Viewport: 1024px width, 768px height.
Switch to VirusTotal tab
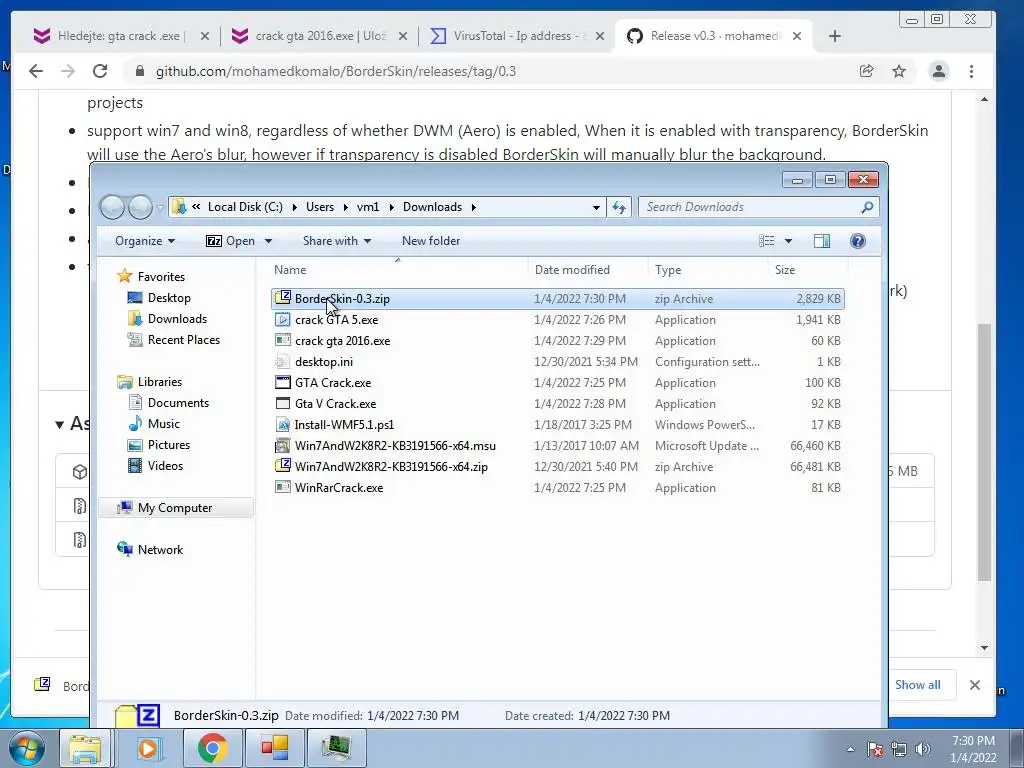(518, 36)
